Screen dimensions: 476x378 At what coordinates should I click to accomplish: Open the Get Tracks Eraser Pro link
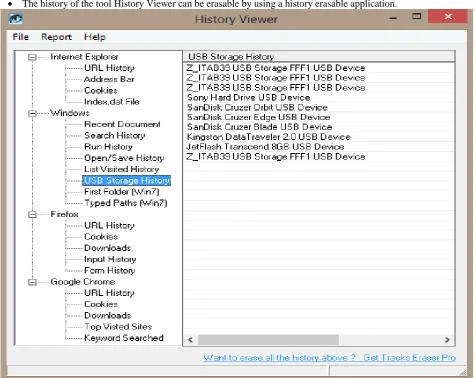click(x=410, y=358)
